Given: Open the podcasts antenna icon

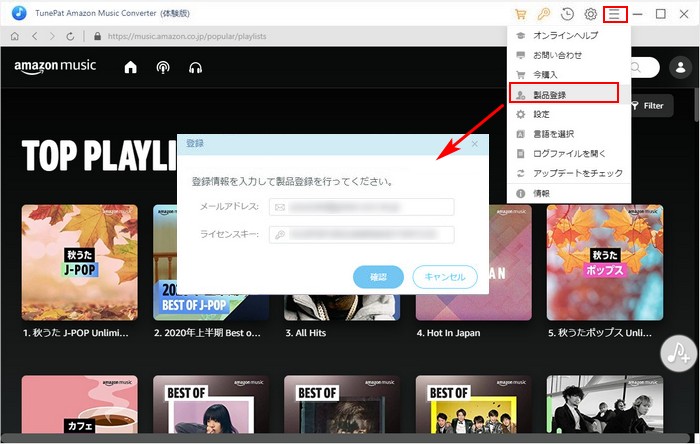Looking at the screenshot, I should [163, 67].
